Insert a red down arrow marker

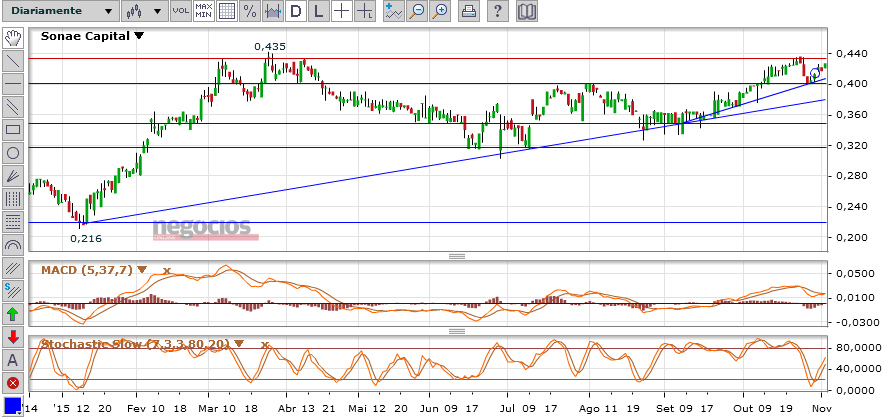click(12, 337)
